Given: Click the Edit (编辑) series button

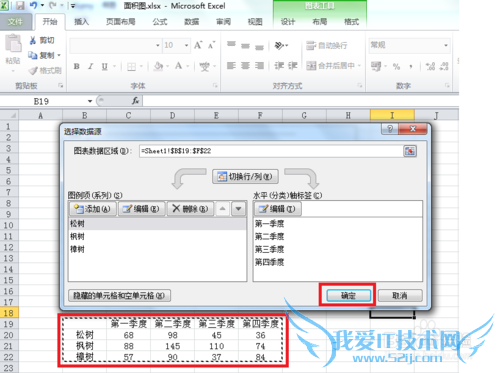Looking at the screenshot, I should click(141, 209).
